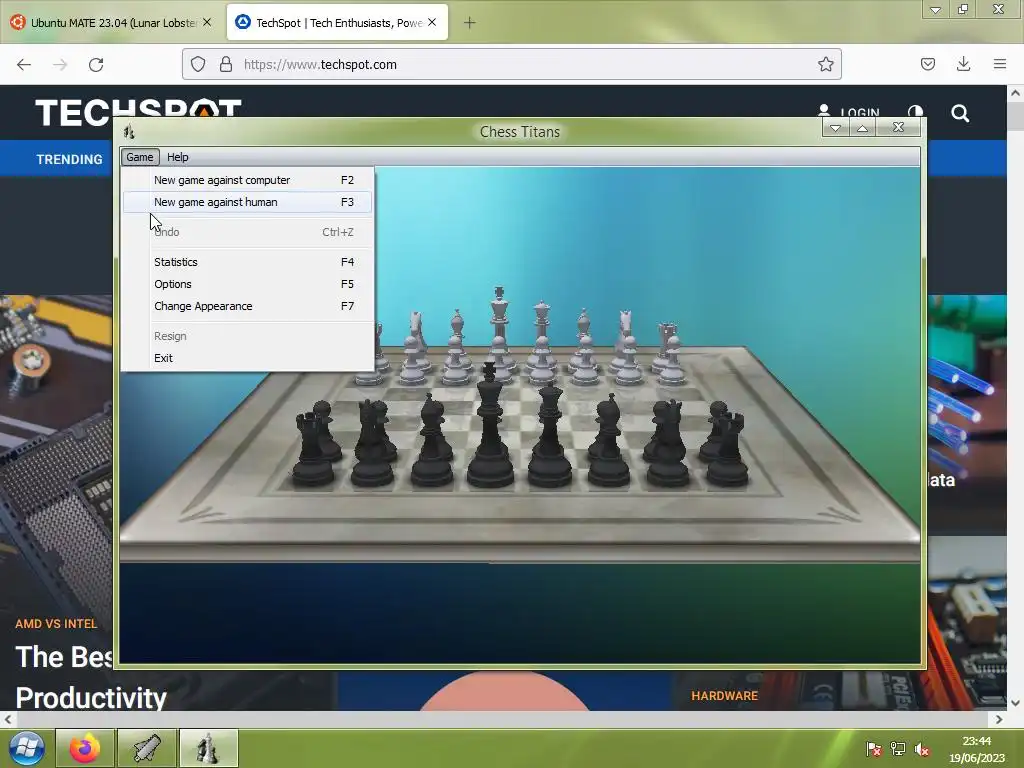Click Exit in the Game menu
This screenshot has height=768, width=1024.
click(248, 358)
